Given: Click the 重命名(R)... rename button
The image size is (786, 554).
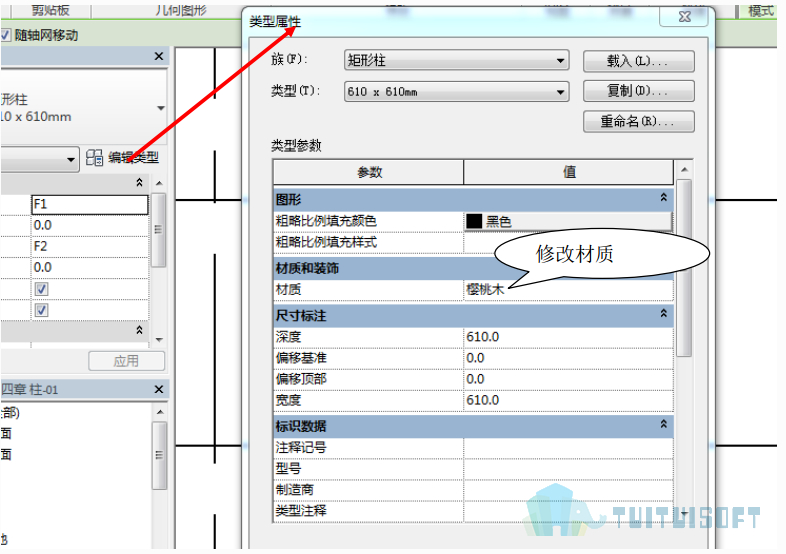Looking at the screenshot, I should click(x=639, y=121).
